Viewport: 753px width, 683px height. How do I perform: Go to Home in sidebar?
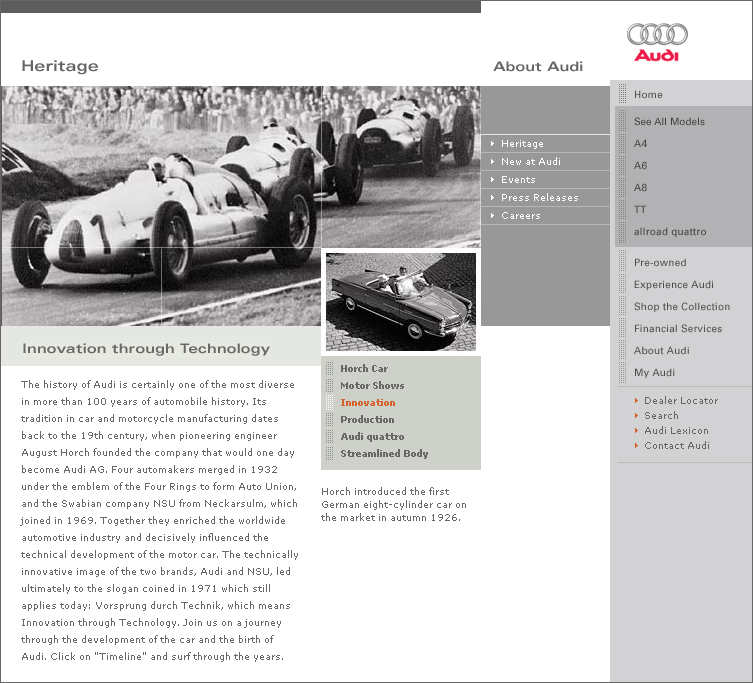click(648, 95)
